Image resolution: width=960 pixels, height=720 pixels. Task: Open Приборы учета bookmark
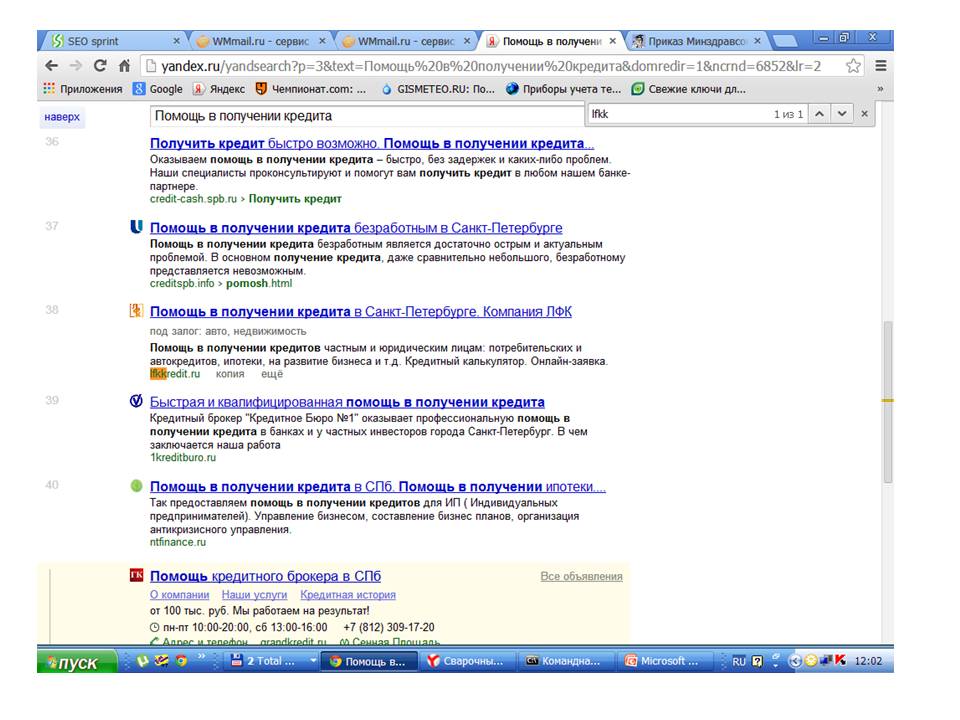click(563, 89)
